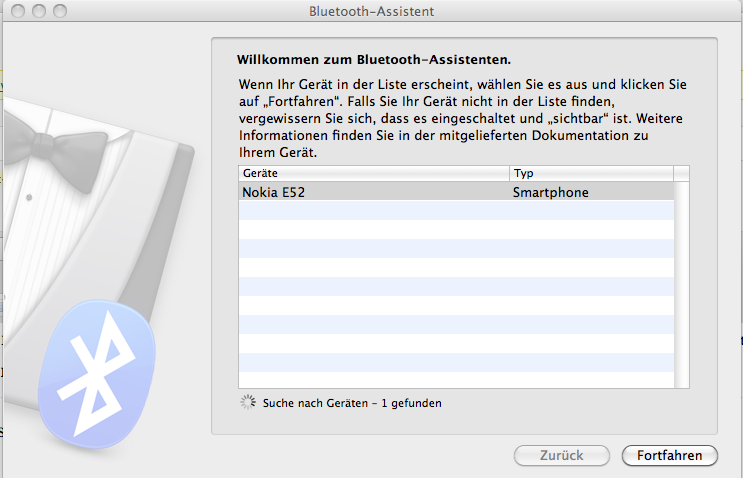This screenshot has height=478, width=743.
Task: Click the spinning search progress indicator
Action: 248,403
